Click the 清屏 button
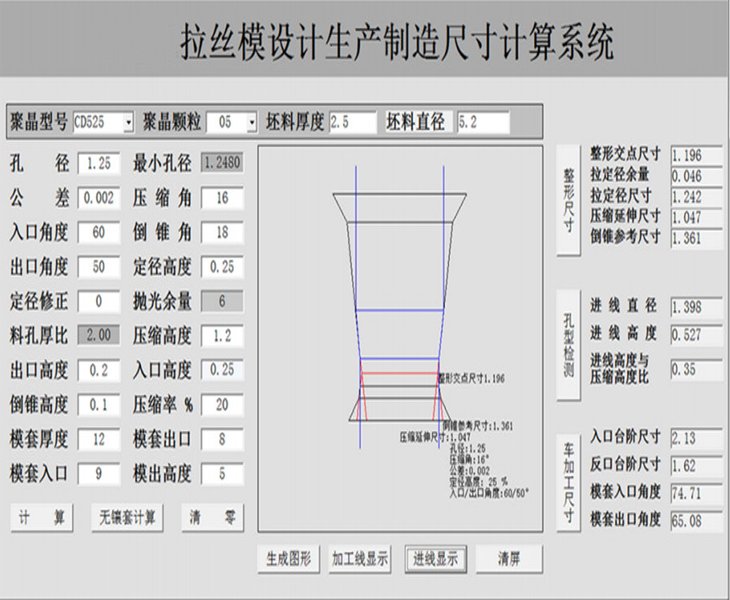Viewport: 730px width, 600px height. [509, 559]
